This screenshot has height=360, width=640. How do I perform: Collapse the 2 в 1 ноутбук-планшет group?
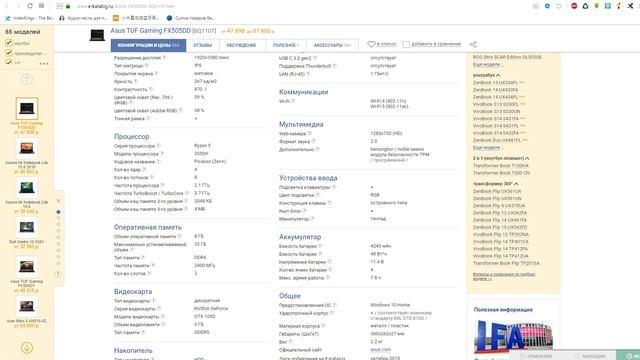tap(501, 158)
